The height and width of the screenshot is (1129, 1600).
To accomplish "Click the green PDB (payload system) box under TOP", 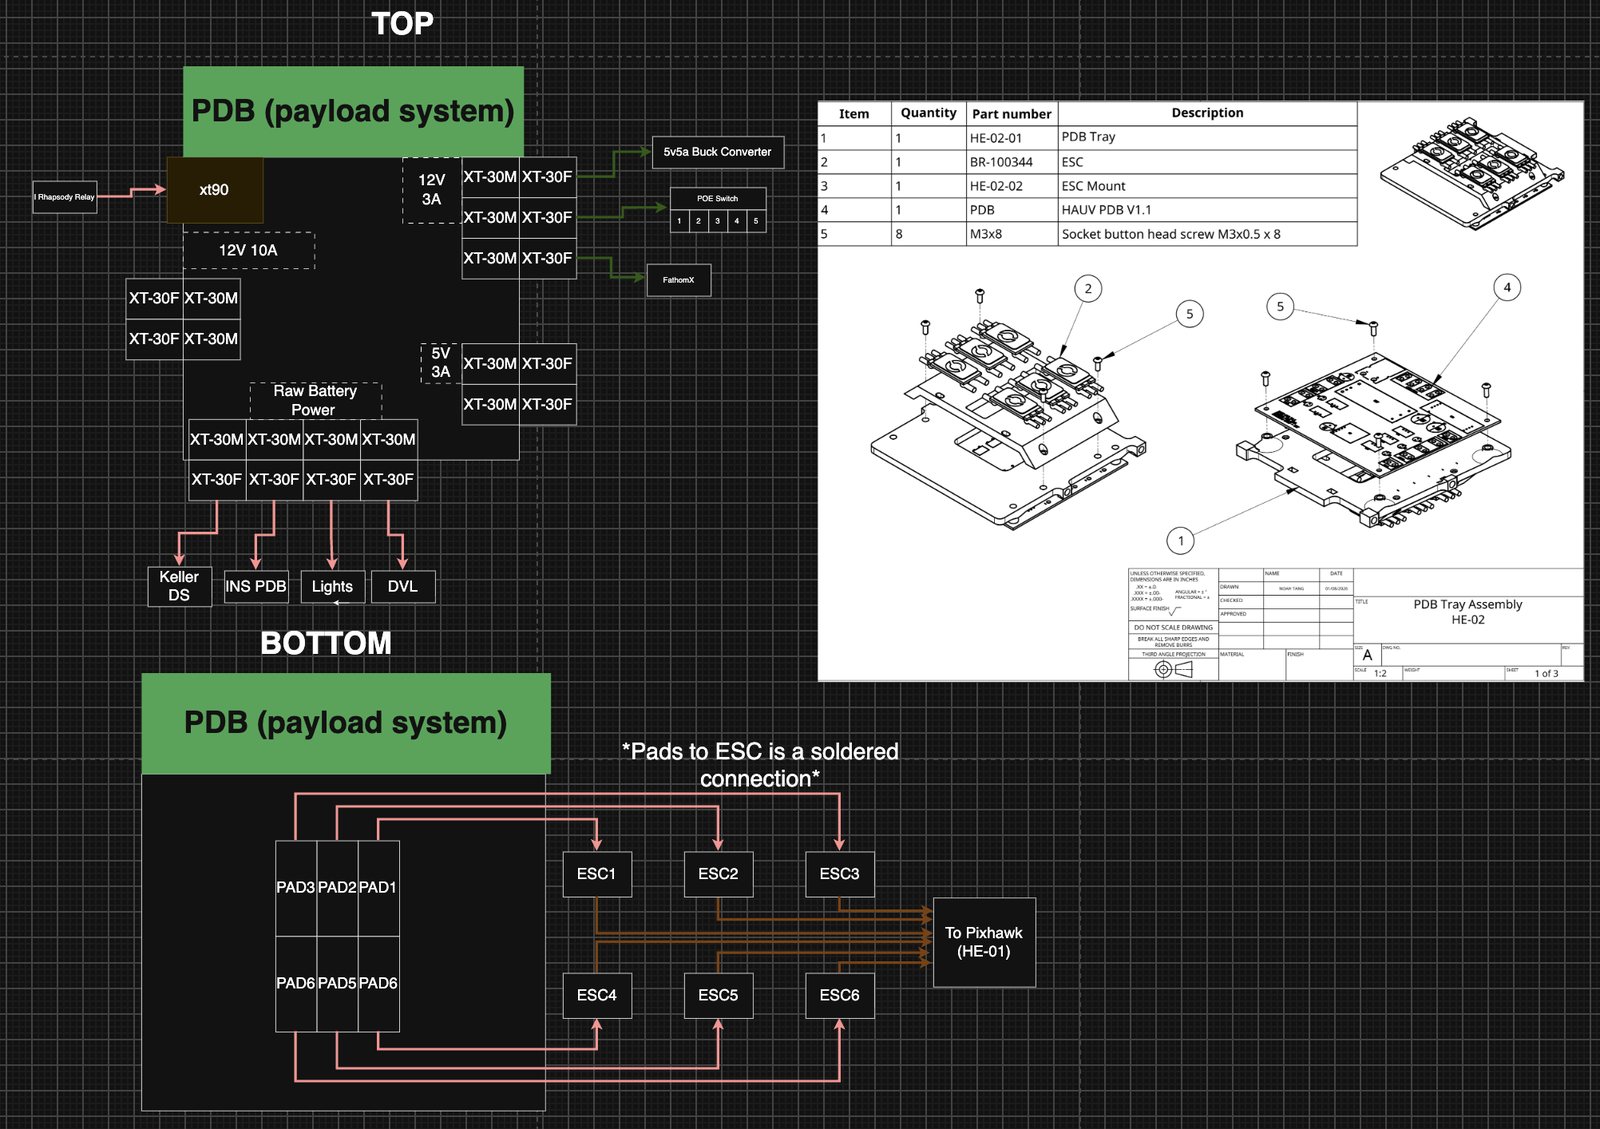I will pos(353,111).
